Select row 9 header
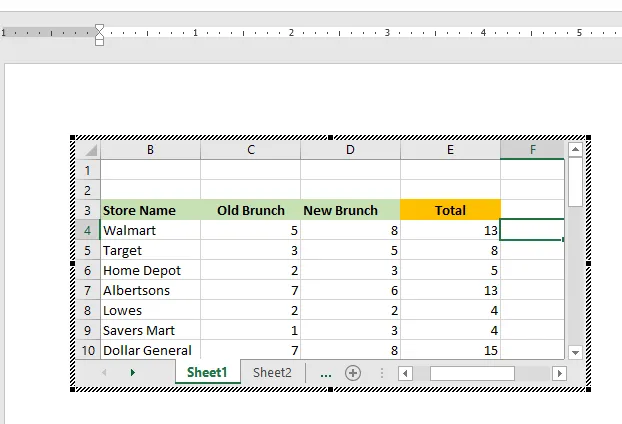 pyautogui.click(x=88, y=330)
